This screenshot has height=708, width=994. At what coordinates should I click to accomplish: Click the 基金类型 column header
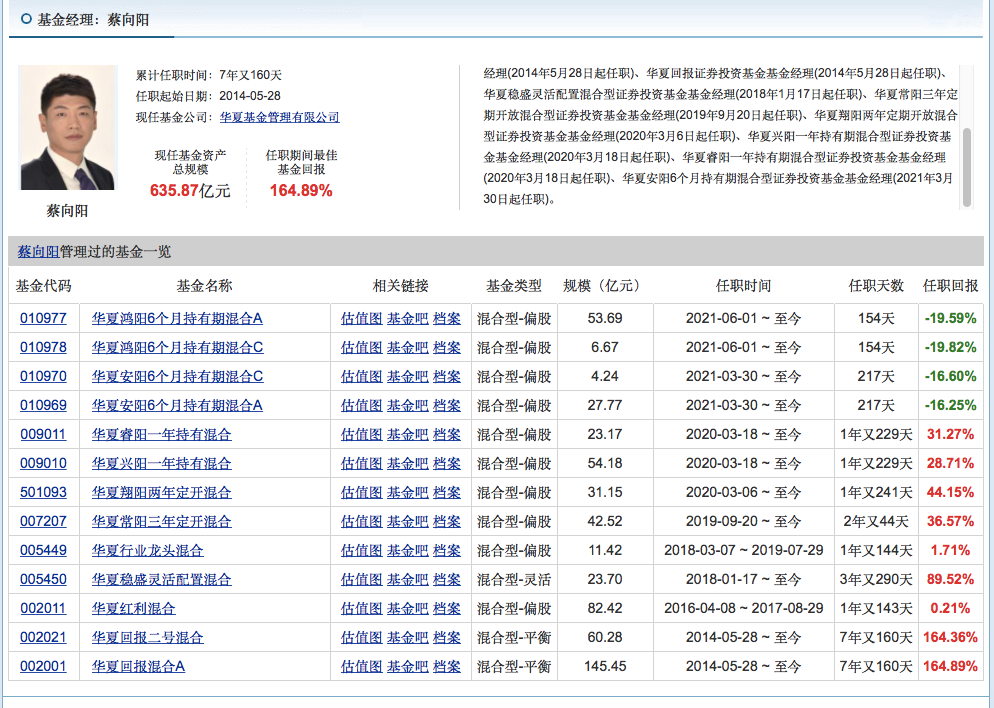pyautogui.click(x=514, y=286)
